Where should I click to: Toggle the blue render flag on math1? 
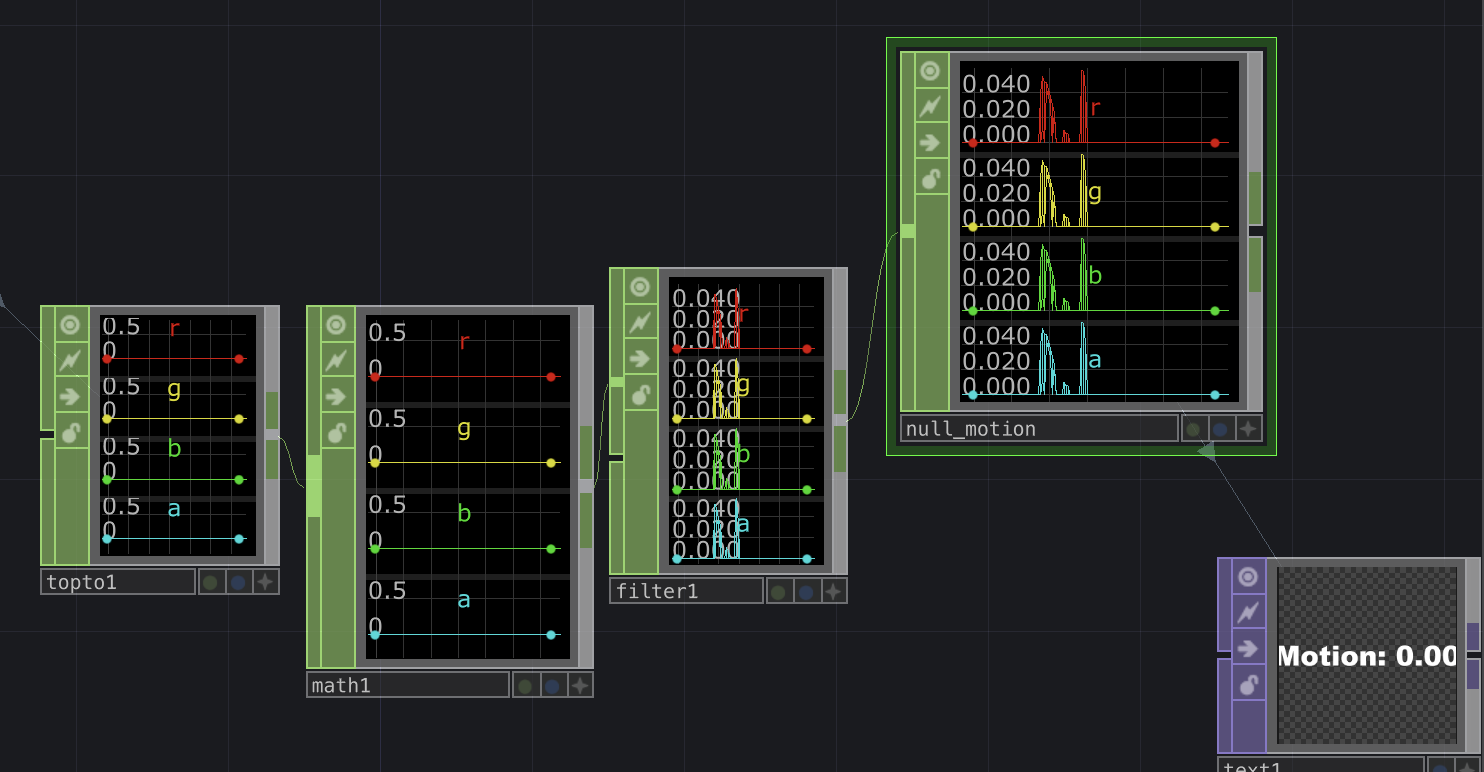pyautogui.click(x=551, y=684)
